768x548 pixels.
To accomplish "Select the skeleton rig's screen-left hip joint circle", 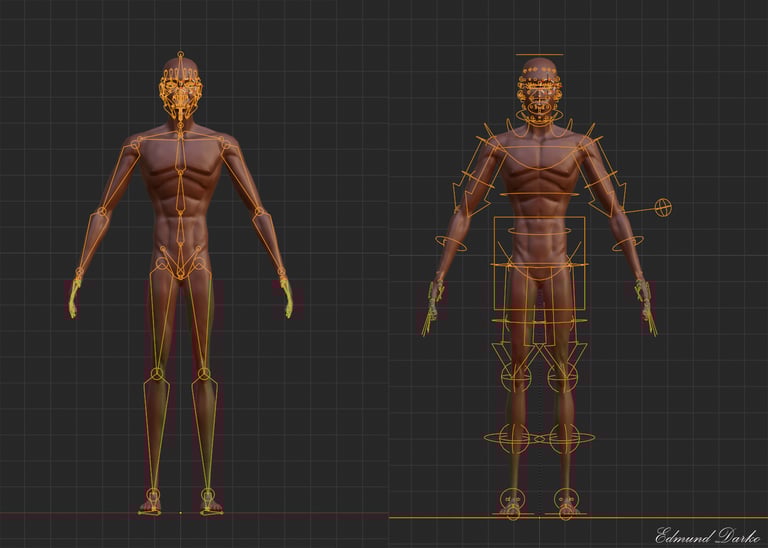I will click(162, 264).
